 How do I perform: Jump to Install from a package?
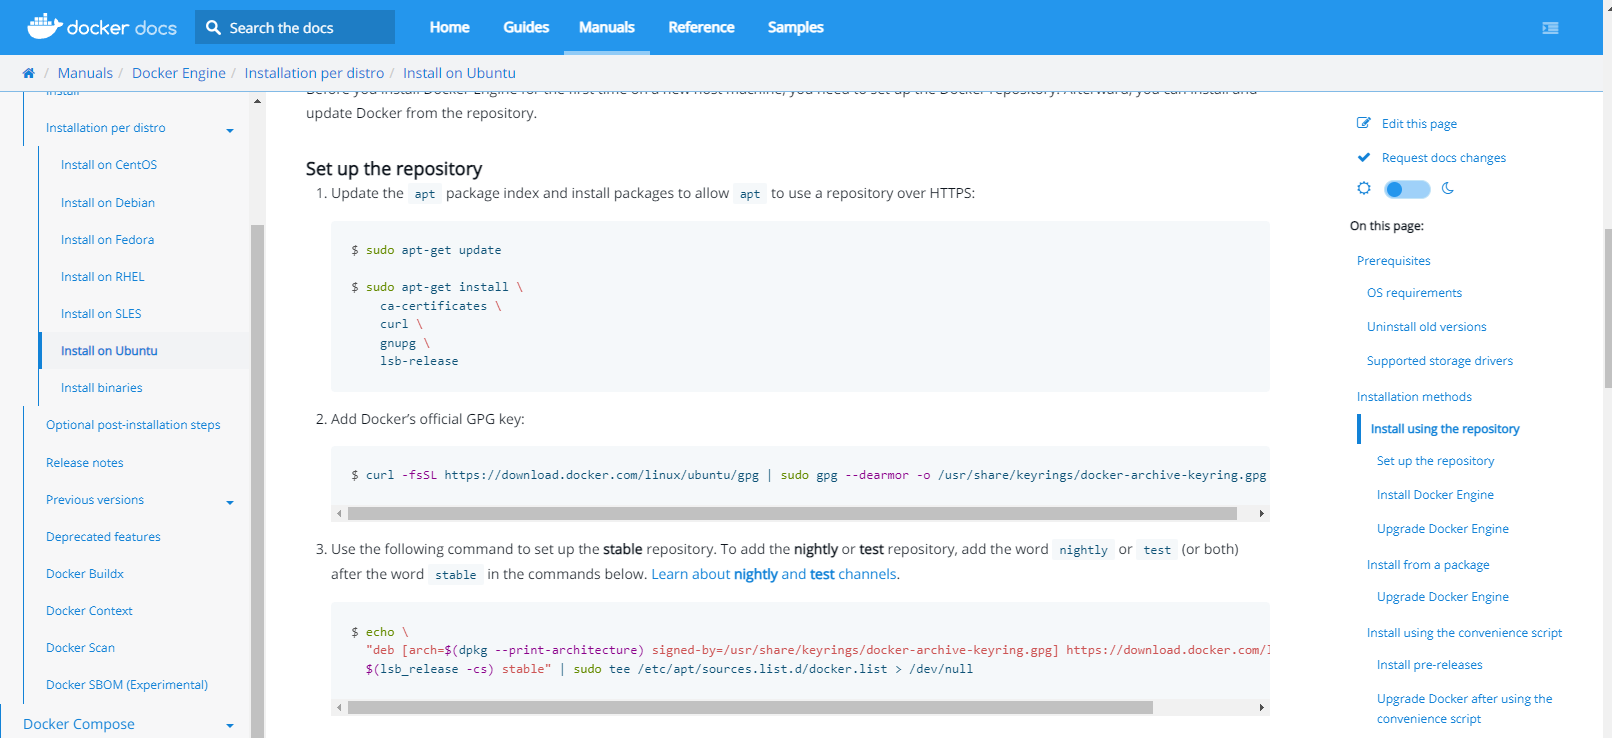coord(1428,565)
